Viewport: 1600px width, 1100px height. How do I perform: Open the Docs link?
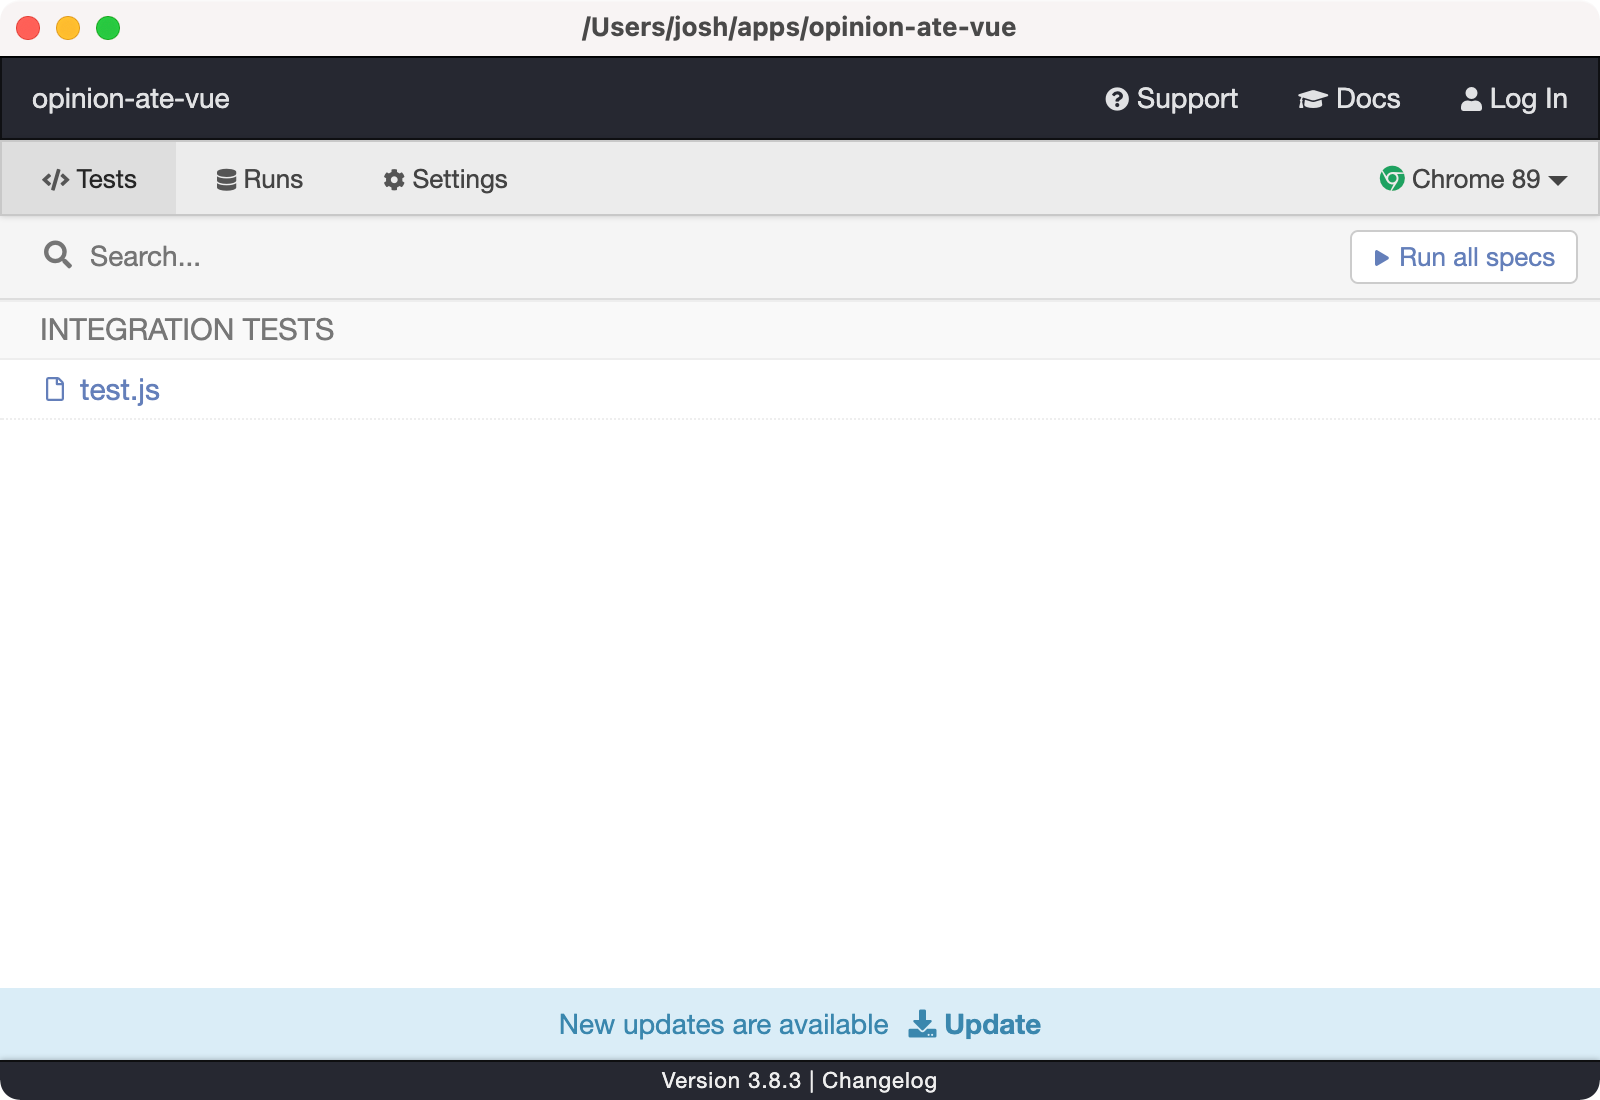pos(1349,99)
